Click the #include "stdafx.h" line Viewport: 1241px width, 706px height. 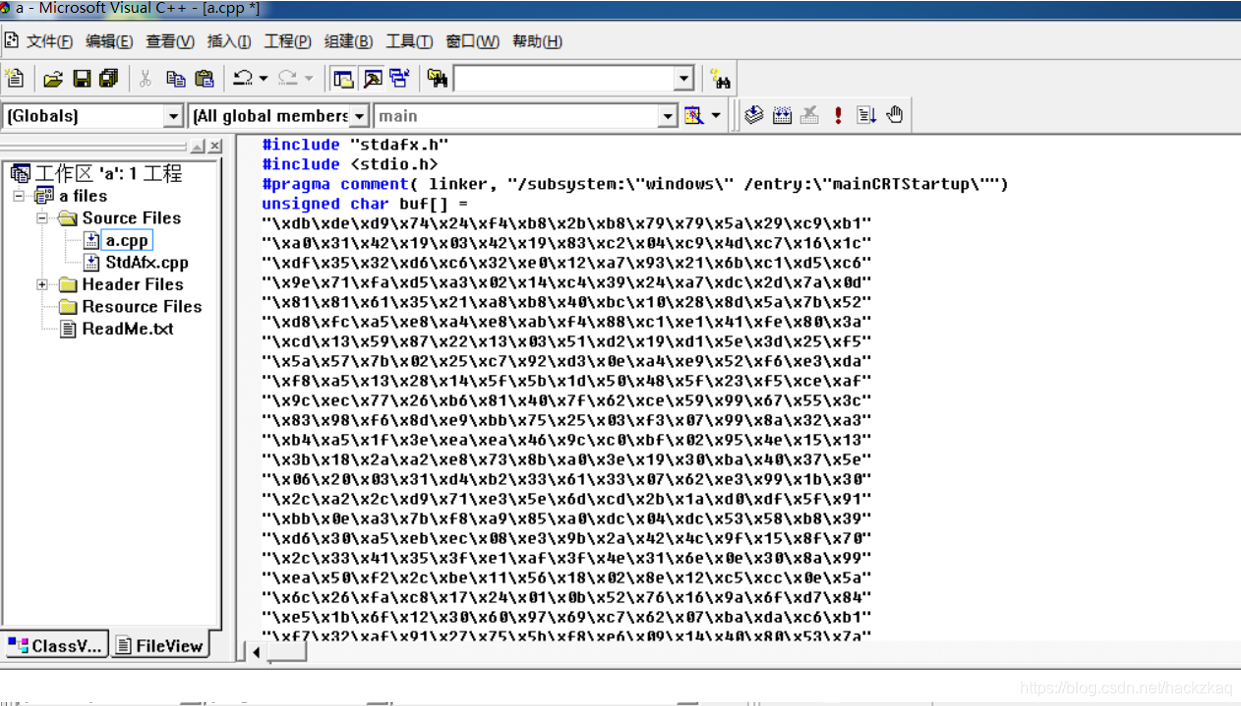pyautogui.click(x=355, y=145)
